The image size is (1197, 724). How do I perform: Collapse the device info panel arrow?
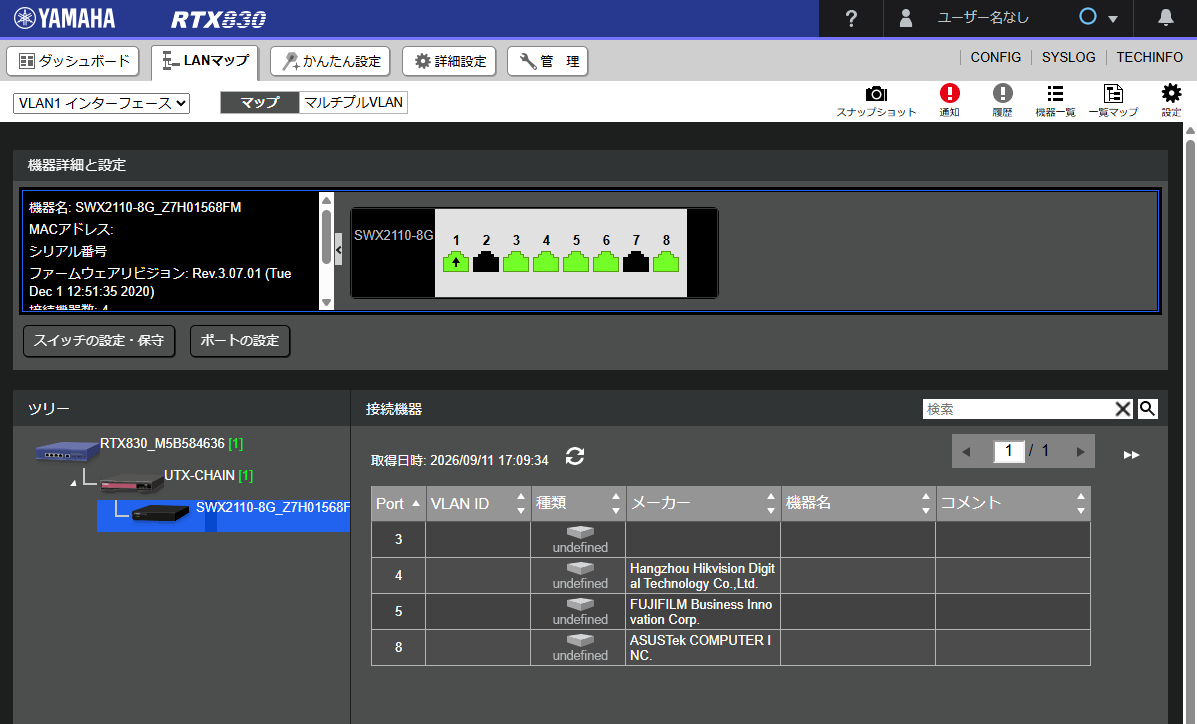[x=338, y=250]
